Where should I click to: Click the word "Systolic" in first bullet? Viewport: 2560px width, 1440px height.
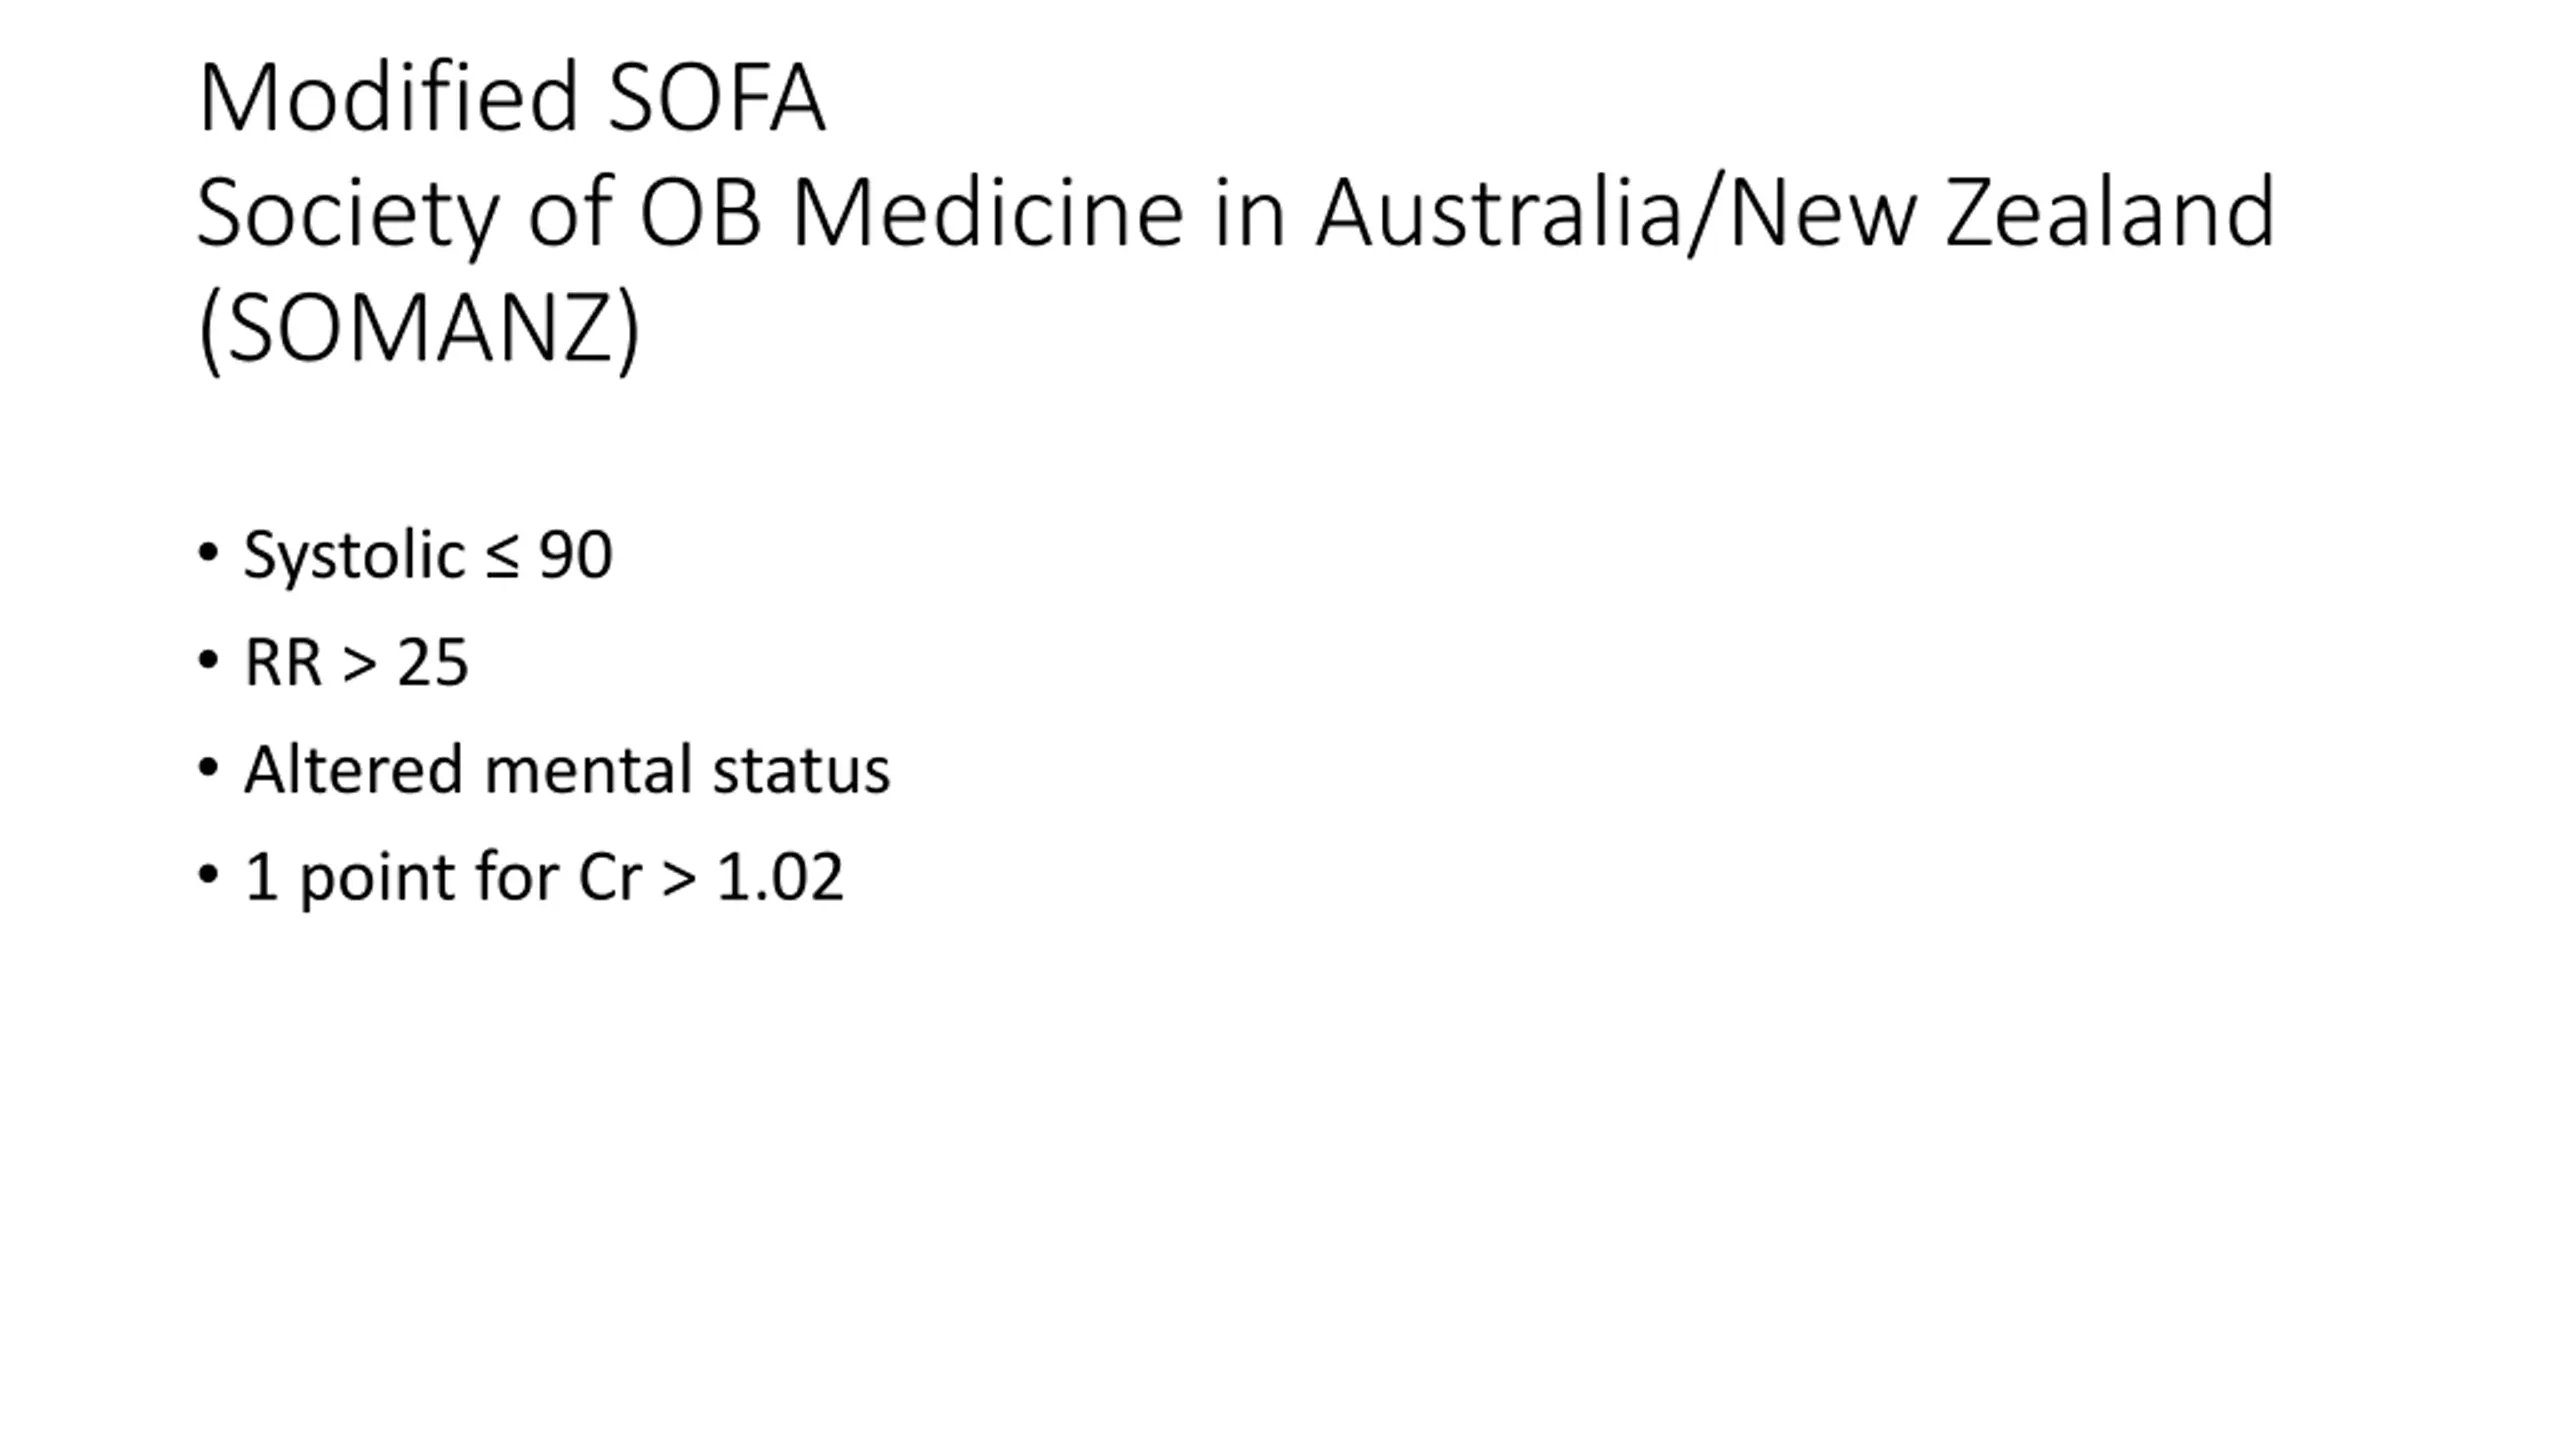(x=354, y=556)
